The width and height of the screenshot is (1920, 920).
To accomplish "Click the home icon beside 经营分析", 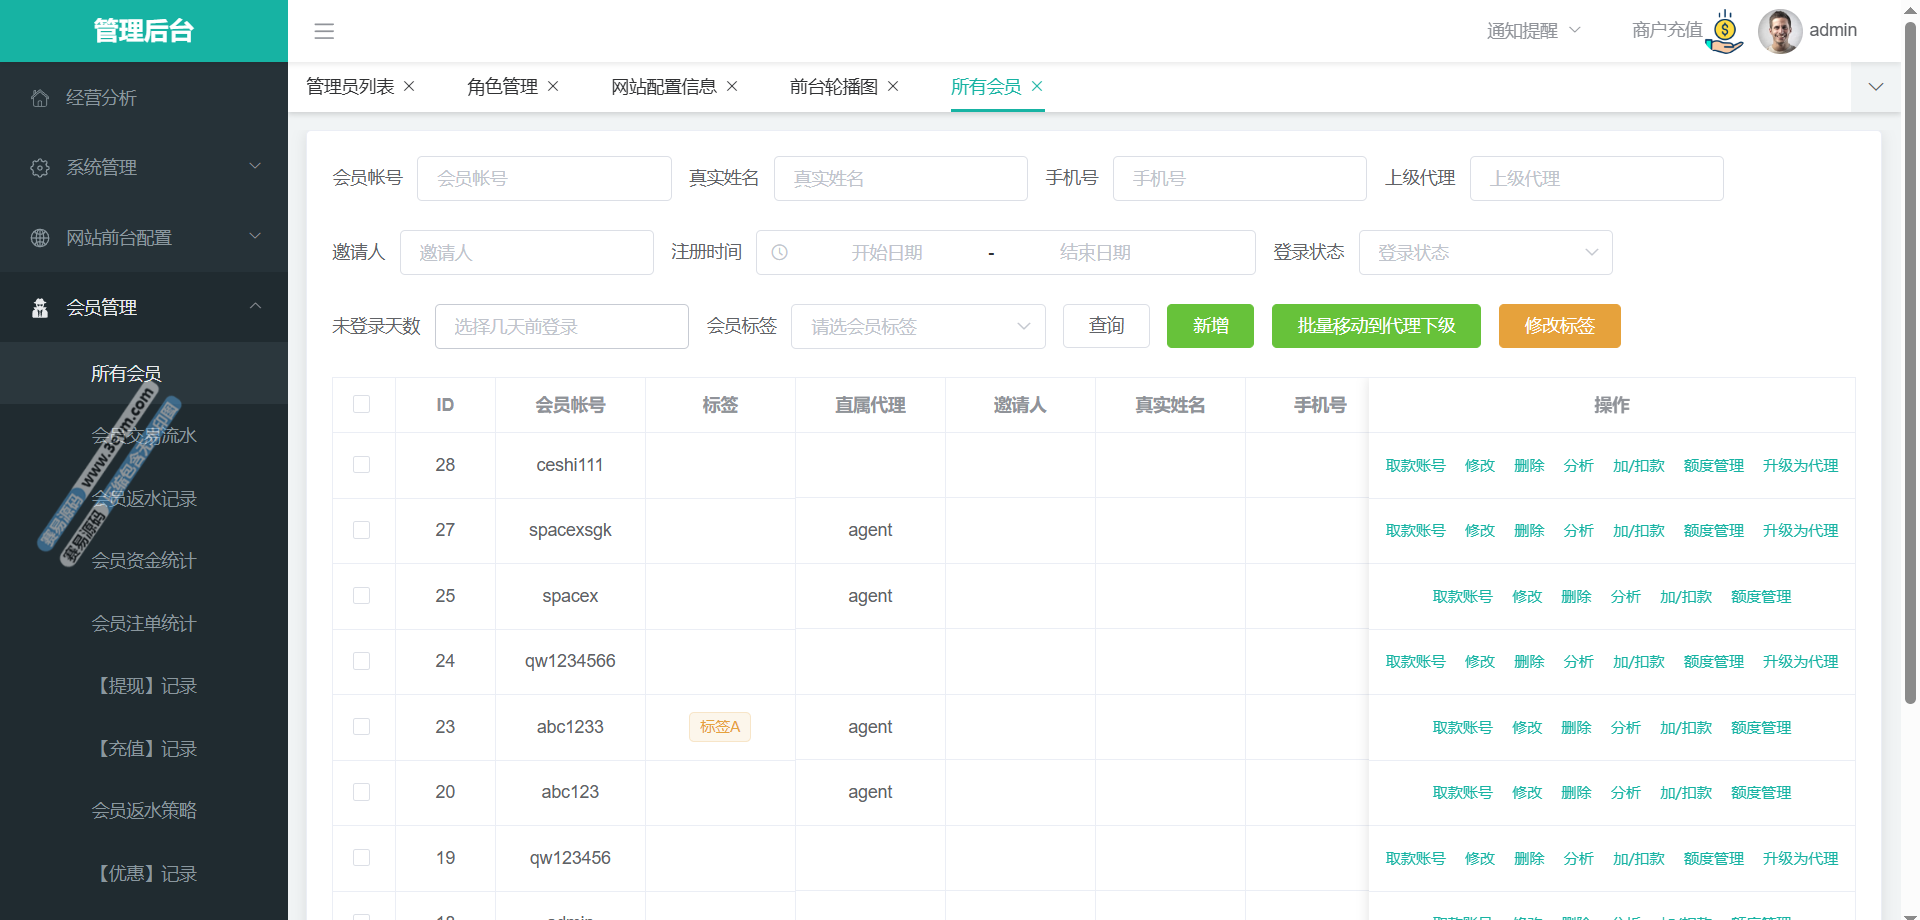I will coord(40,98).
